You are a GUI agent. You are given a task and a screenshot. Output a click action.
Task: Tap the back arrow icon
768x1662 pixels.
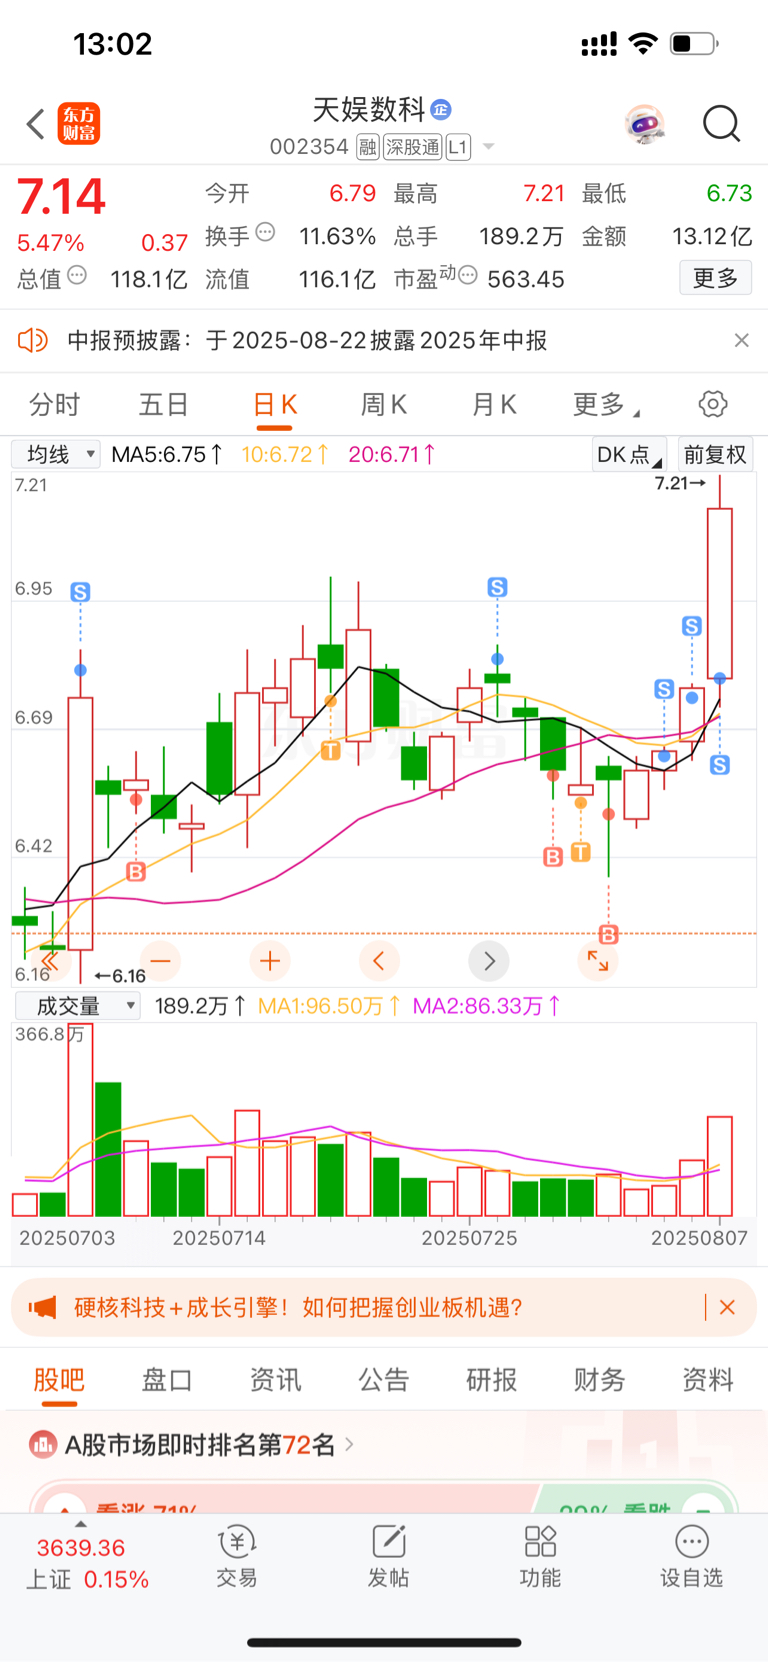[36, 124]
